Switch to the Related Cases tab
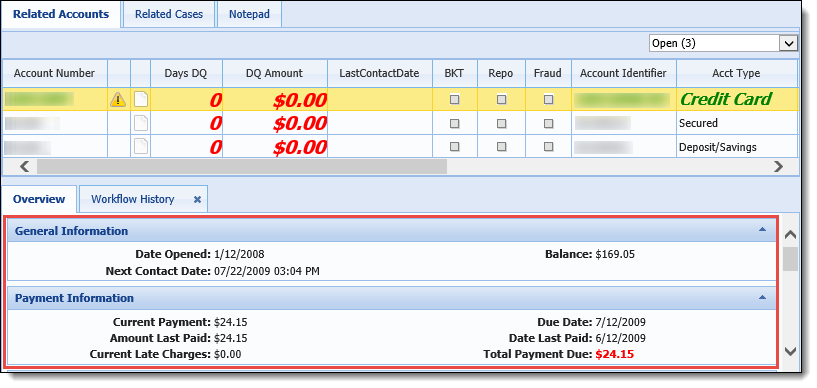The height and width of the screenshot is (388, 817). (x=169, y=14)
